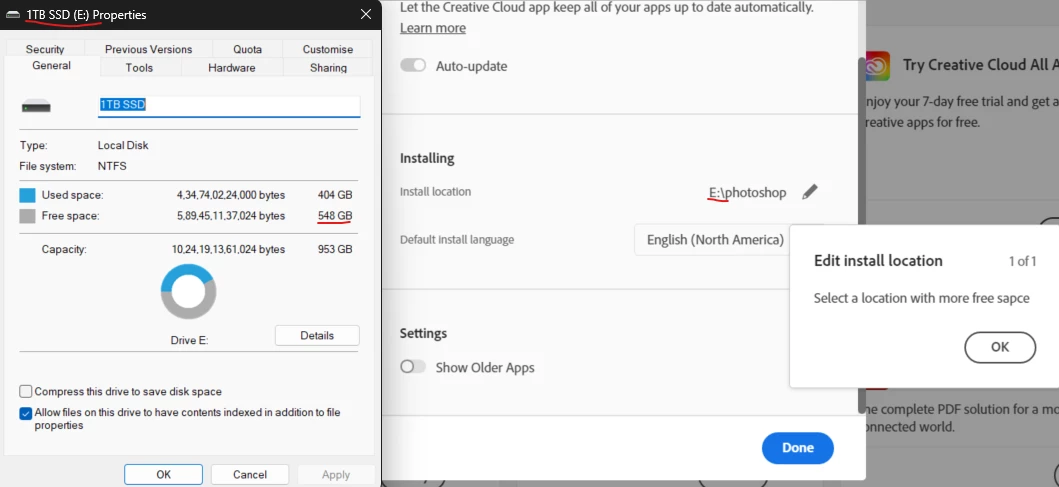Click the Local Disk type value
Image resolution: width=1059 pixels, height=487 pixels.
coord(123,145)
